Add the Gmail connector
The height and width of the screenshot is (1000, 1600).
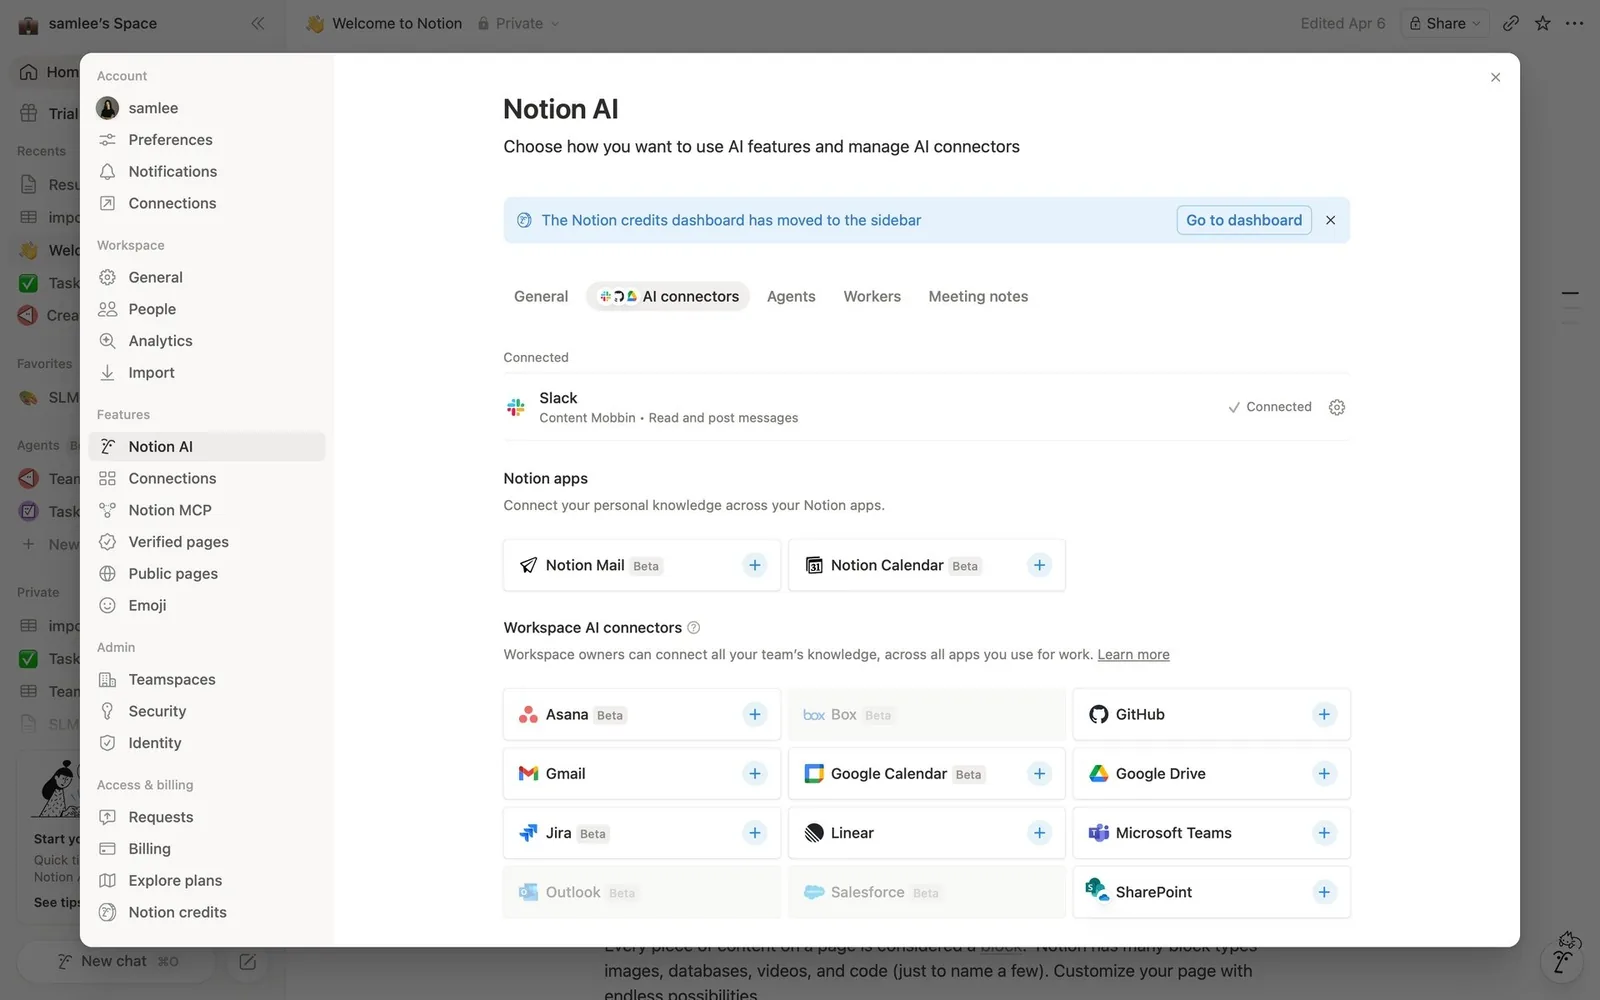pyautogui.click(x=755, y=773)
